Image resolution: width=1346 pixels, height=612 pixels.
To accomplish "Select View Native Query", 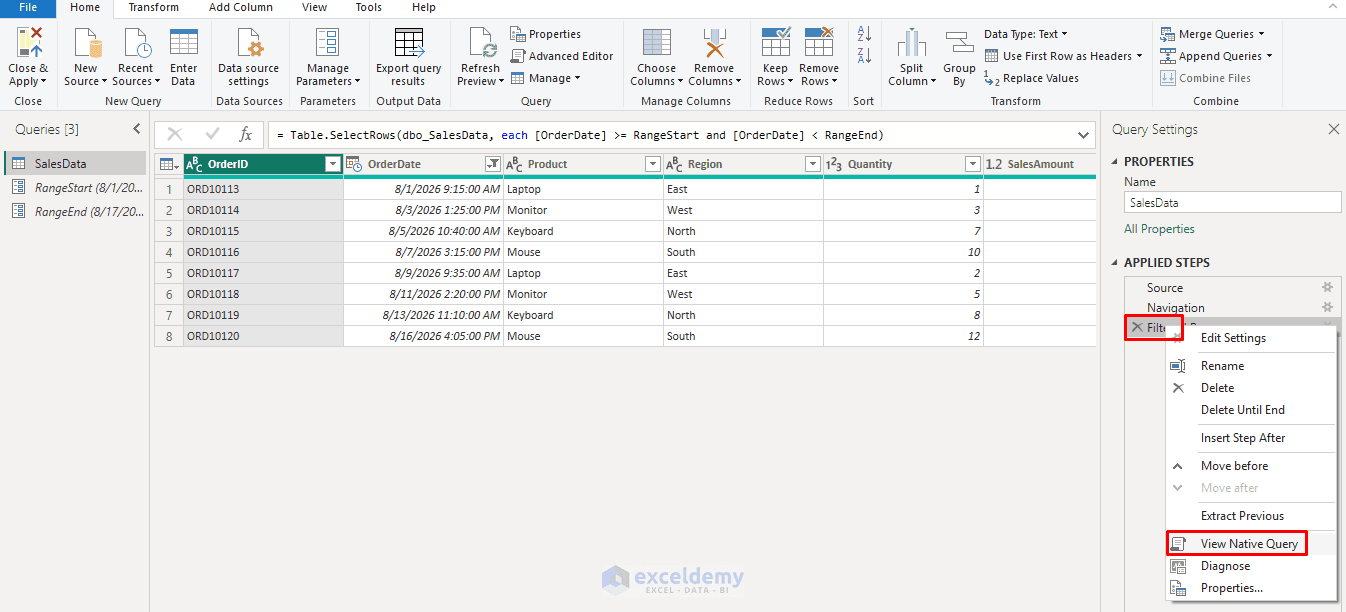I will 1251,544.
